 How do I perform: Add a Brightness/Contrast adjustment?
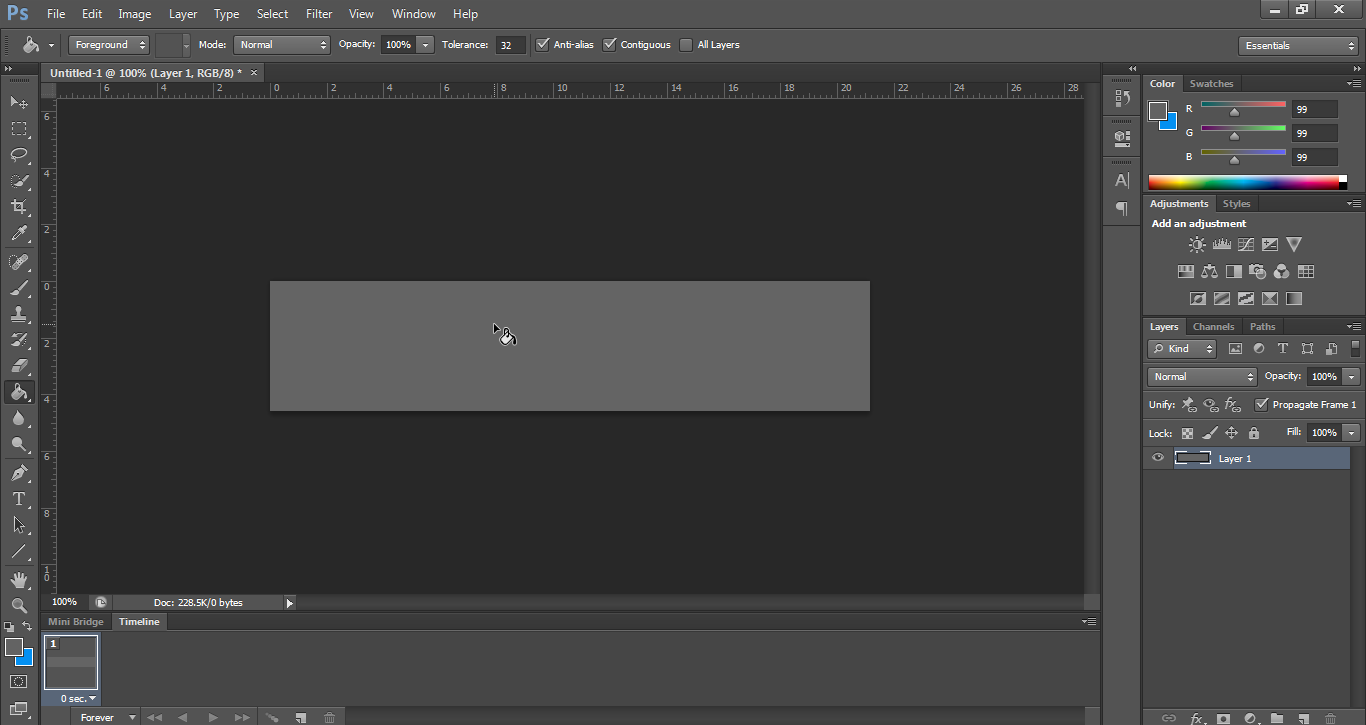[1197, 244]
